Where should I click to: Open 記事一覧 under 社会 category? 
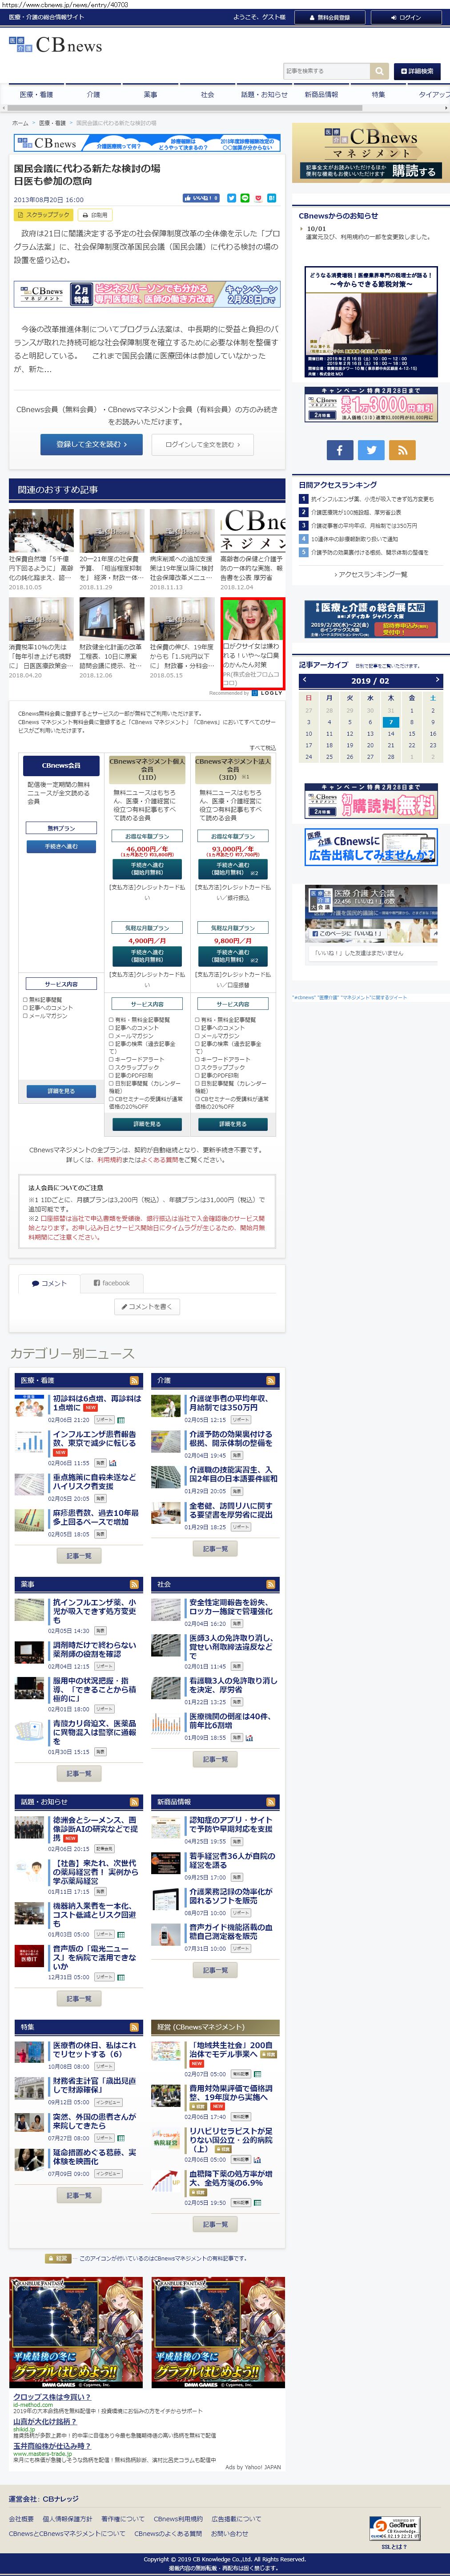click(x=215, y=1759)
